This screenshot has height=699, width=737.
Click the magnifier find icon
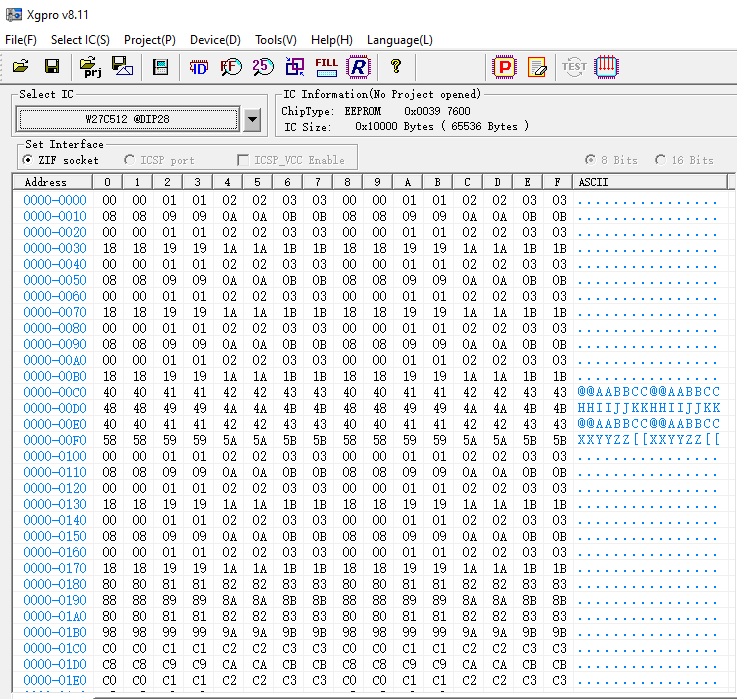pyautogui.click(x=231, y=67)
